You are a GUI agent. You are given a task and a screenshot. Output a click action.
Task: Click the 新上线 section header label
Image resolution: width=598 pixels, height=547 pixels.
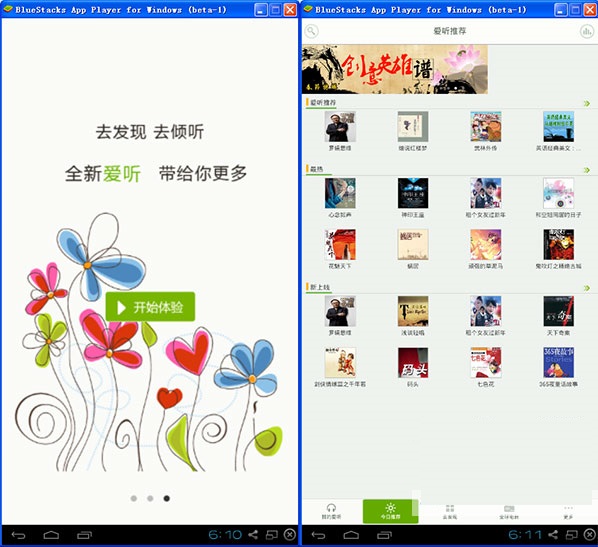pos(320,287)
